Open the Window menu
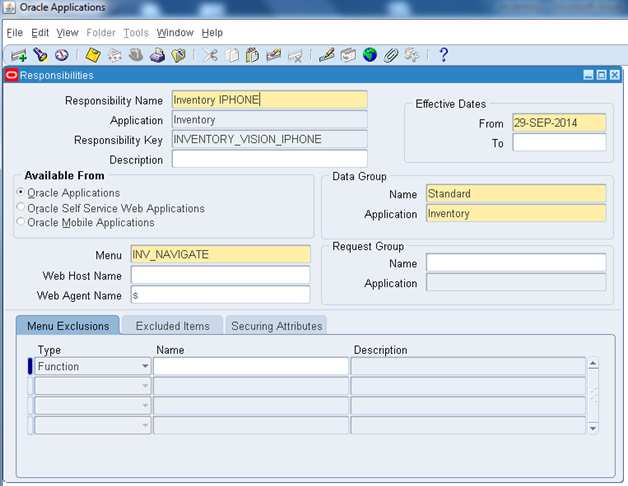Viewport: 628px width, 486px height. (175, 33)
